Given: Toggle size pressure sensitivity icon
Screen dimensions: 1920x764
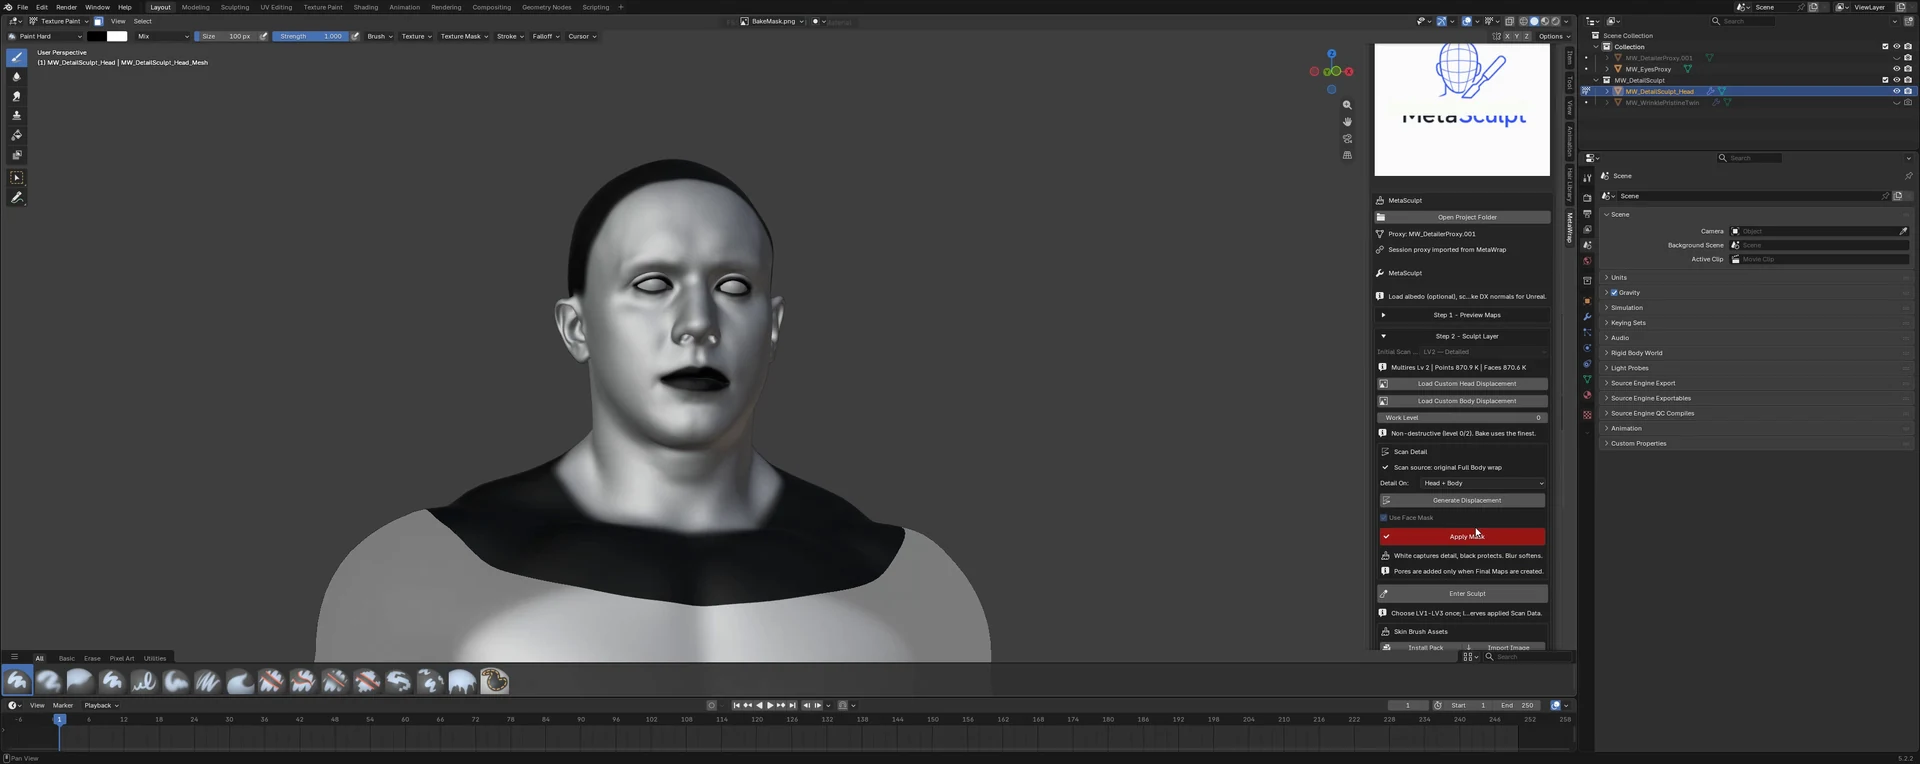Looking at the screenshot, I should point(264,36).
